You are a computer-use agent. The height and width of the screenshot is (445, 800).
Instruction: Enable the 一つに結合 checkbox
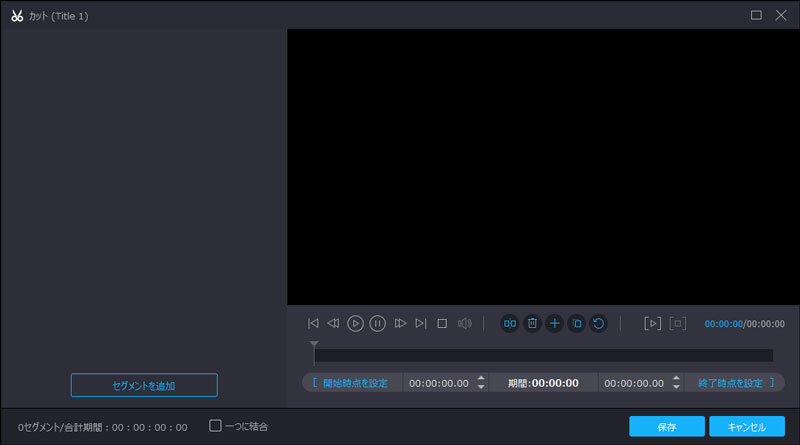215,426
